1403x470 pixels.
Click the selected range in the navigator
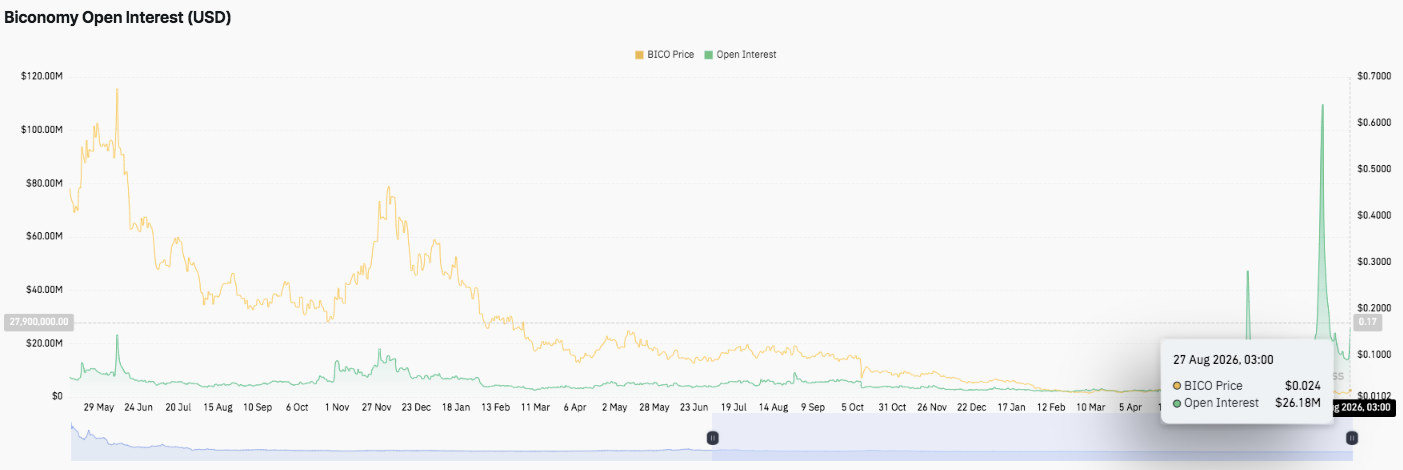tap(1032, 438)
